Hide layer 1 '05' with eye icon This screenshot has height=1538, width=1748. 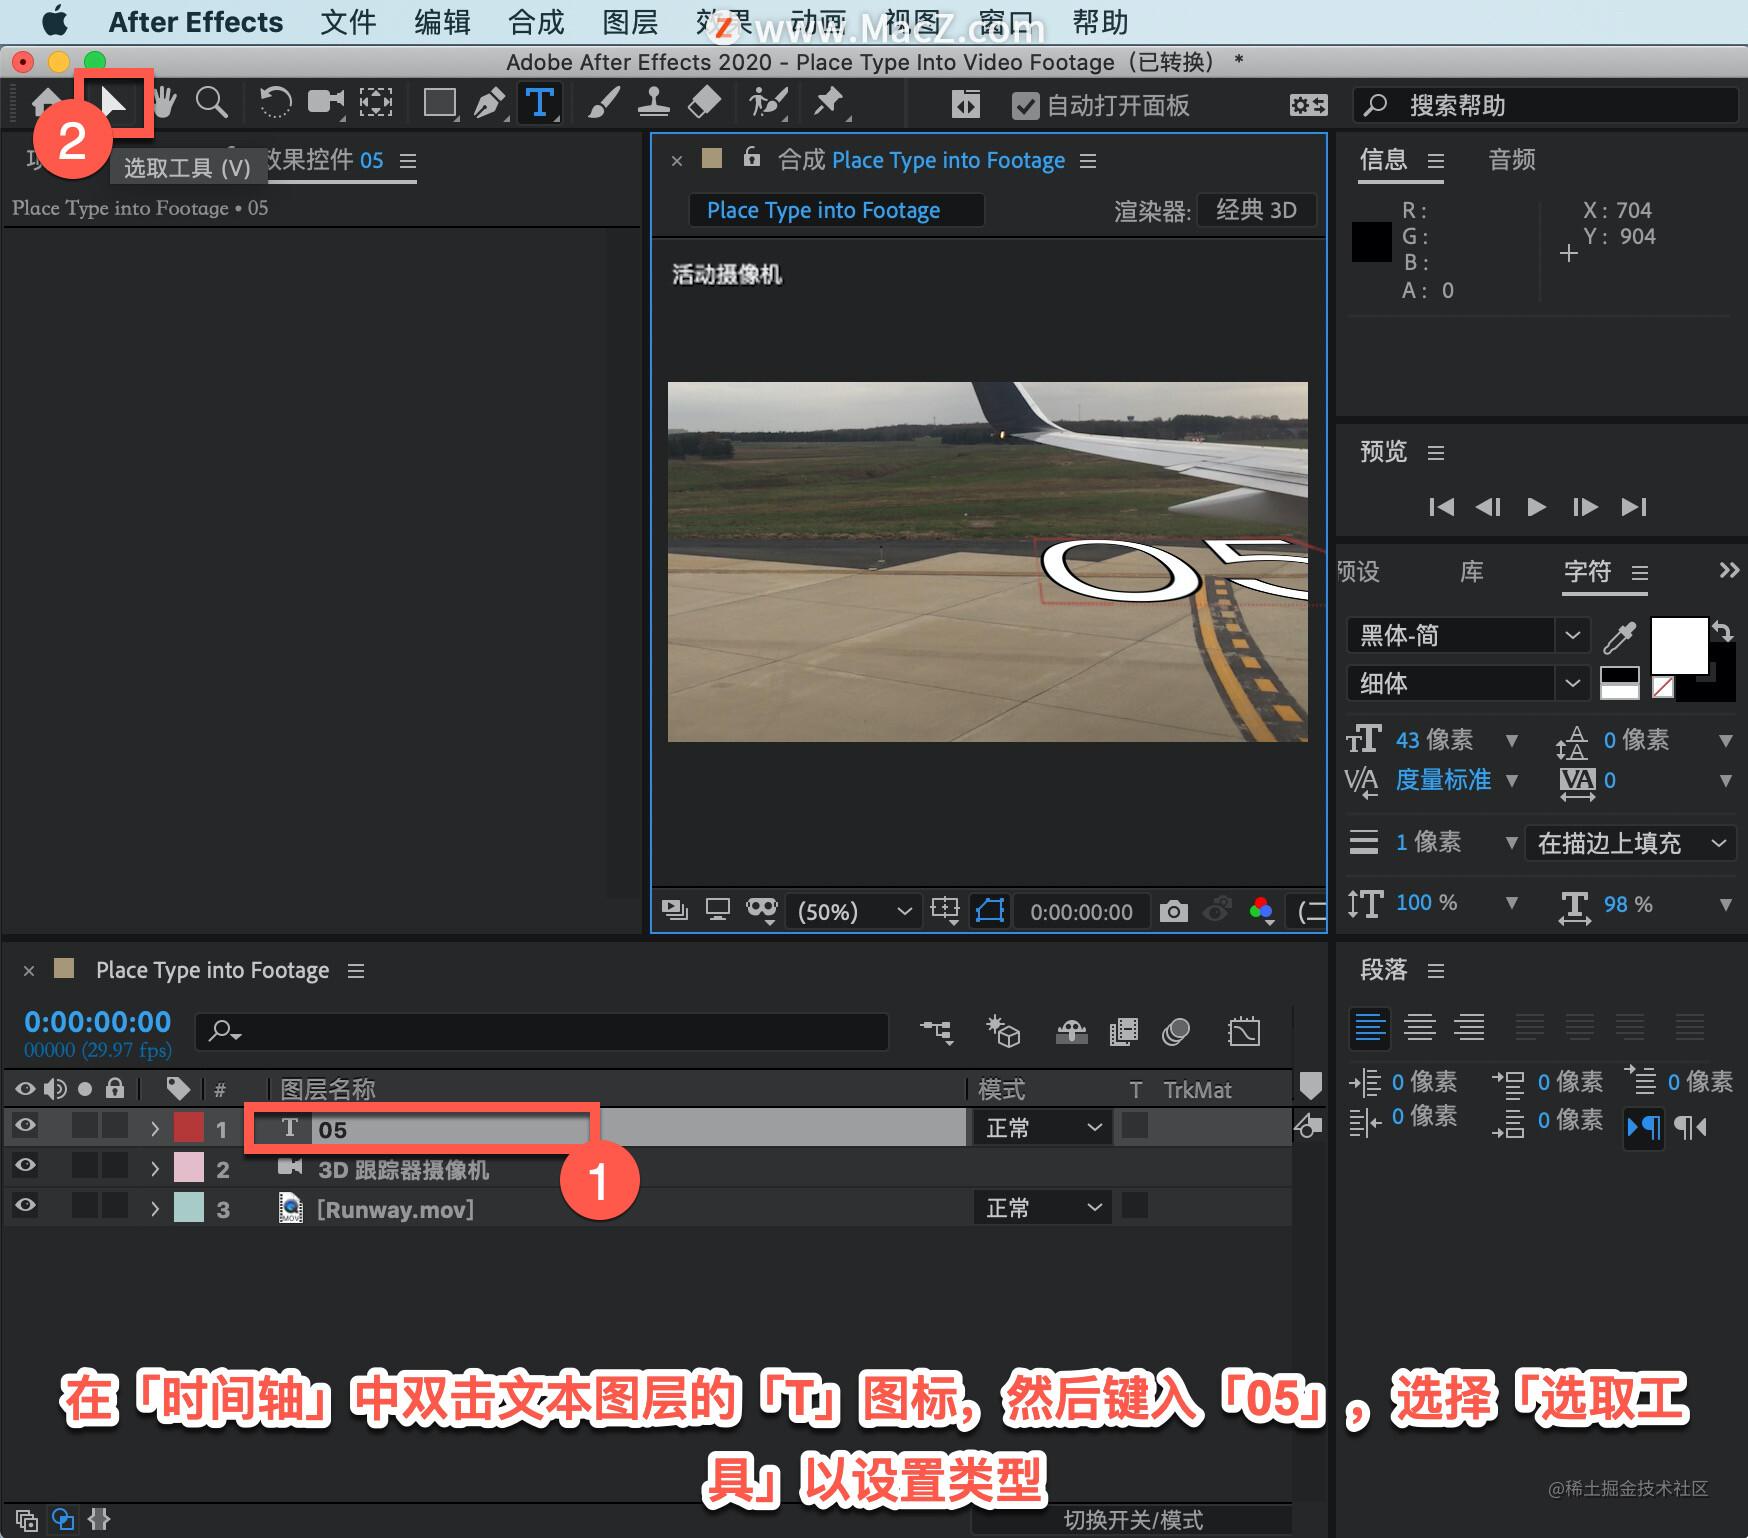click(25, 1126)
